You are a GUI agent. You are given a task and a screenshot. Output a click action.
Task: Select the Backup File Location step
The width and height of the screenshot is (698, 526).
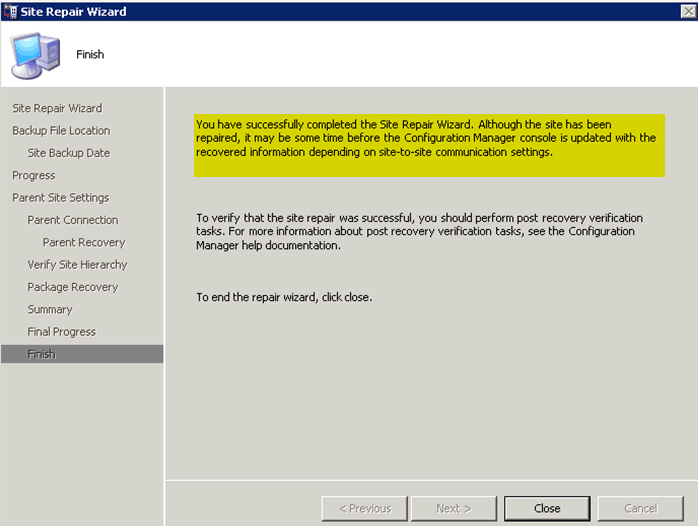point(61,131)
